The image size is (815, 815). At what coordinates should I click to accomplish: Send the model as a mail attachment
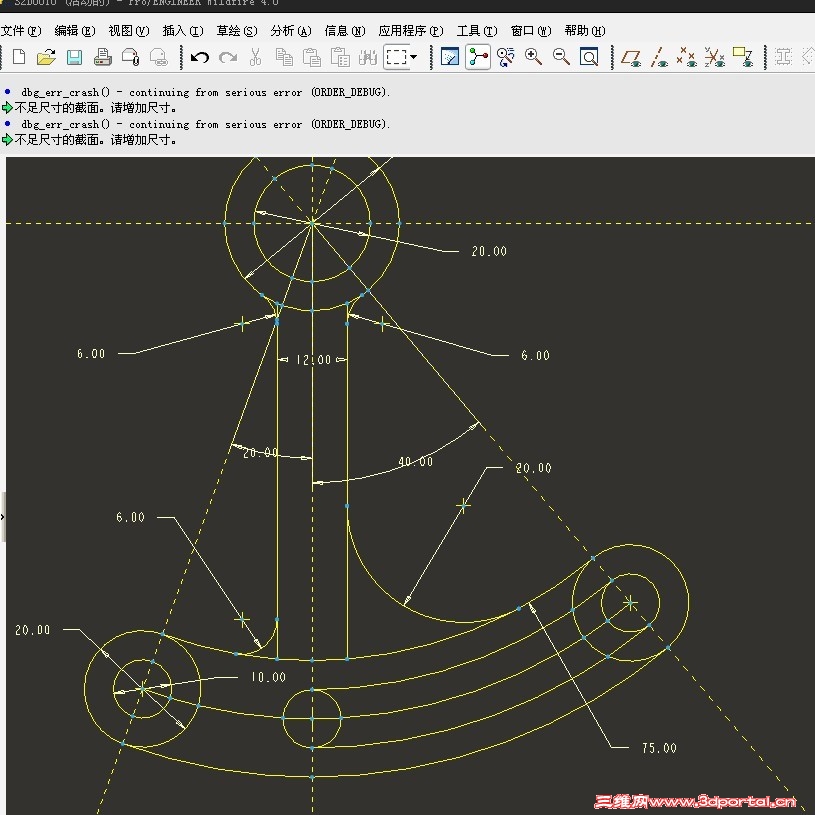point(130,57)
